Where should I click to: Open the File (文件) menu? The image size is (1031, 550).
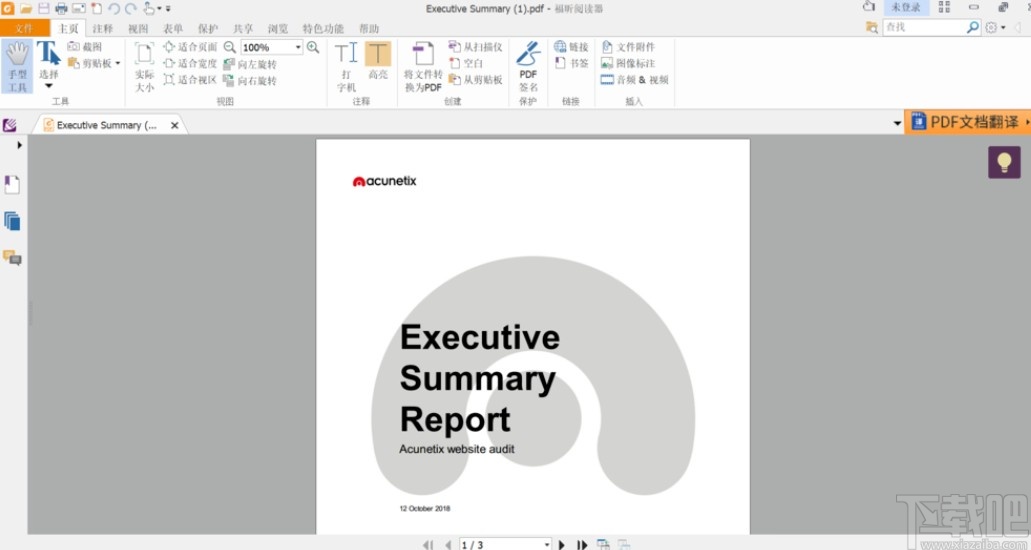click(x=24, y=29)
